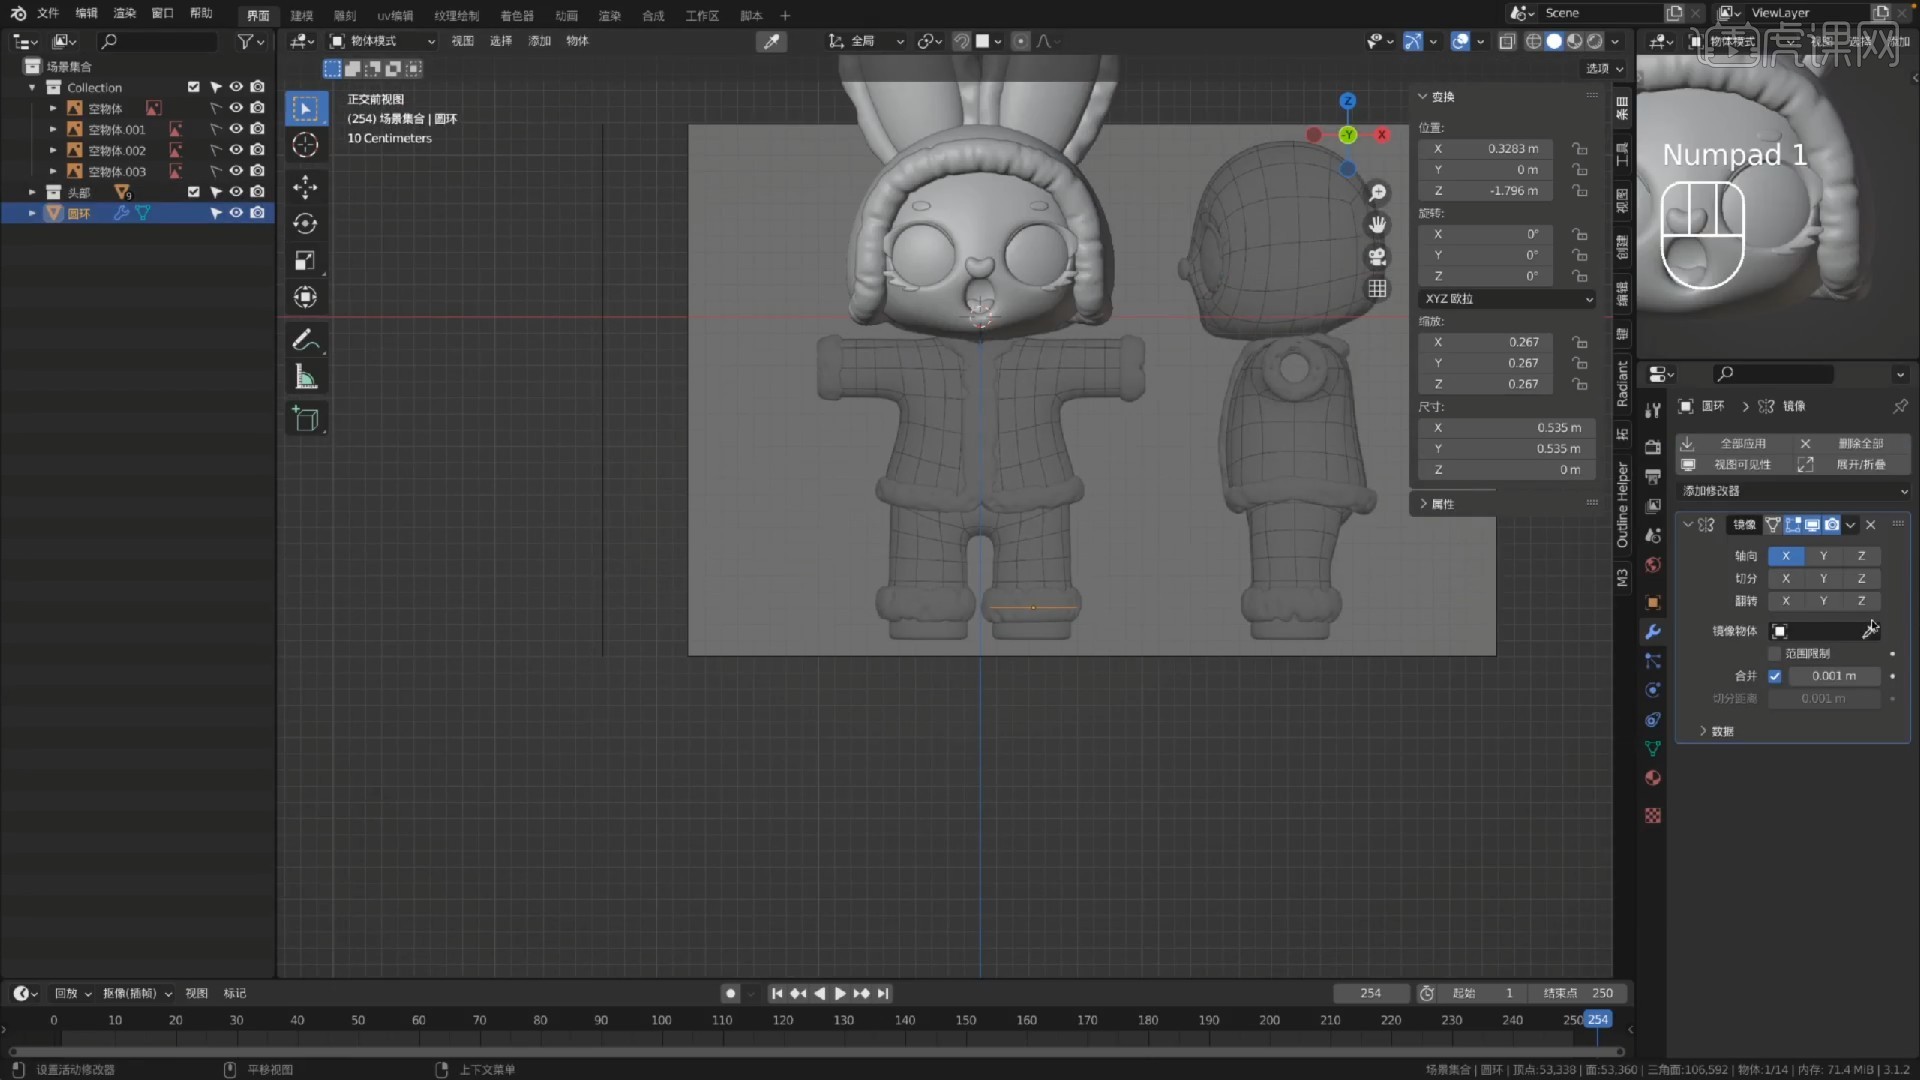Screen dimensions: 1920x1080
Task: Toggle the camera view icon
Action: 1378,257
